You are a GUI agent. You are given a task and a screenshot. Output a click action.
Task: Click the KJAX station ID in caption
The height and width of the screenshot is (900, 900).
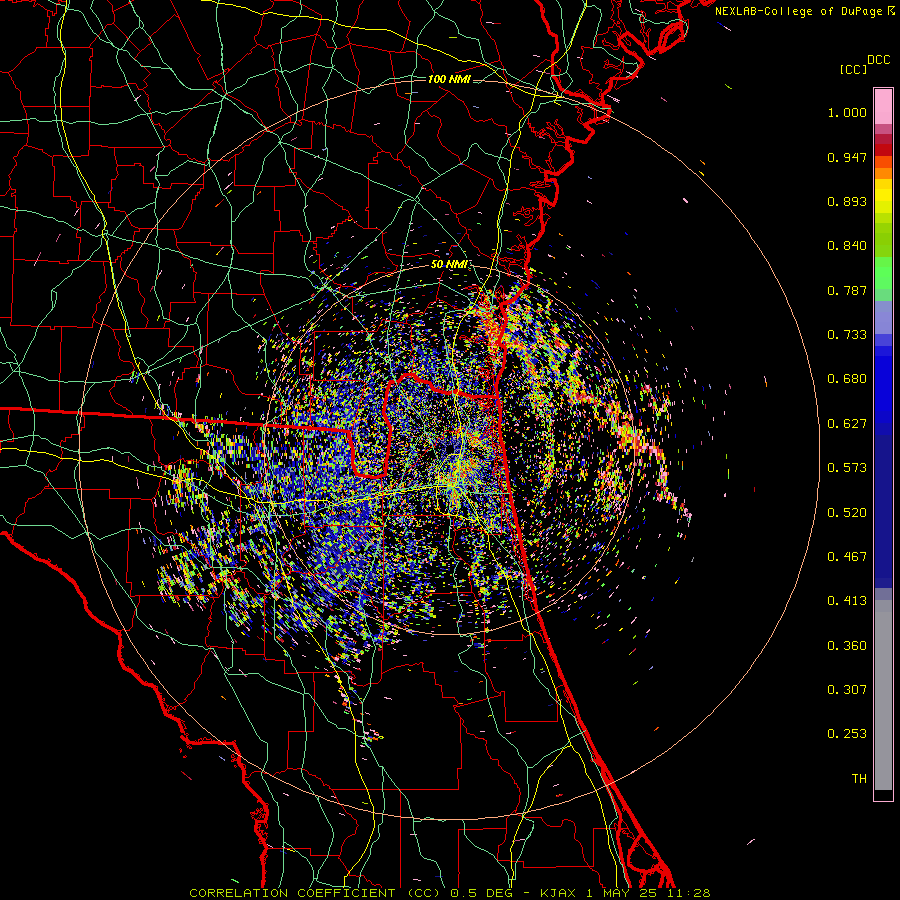point(560,893)
